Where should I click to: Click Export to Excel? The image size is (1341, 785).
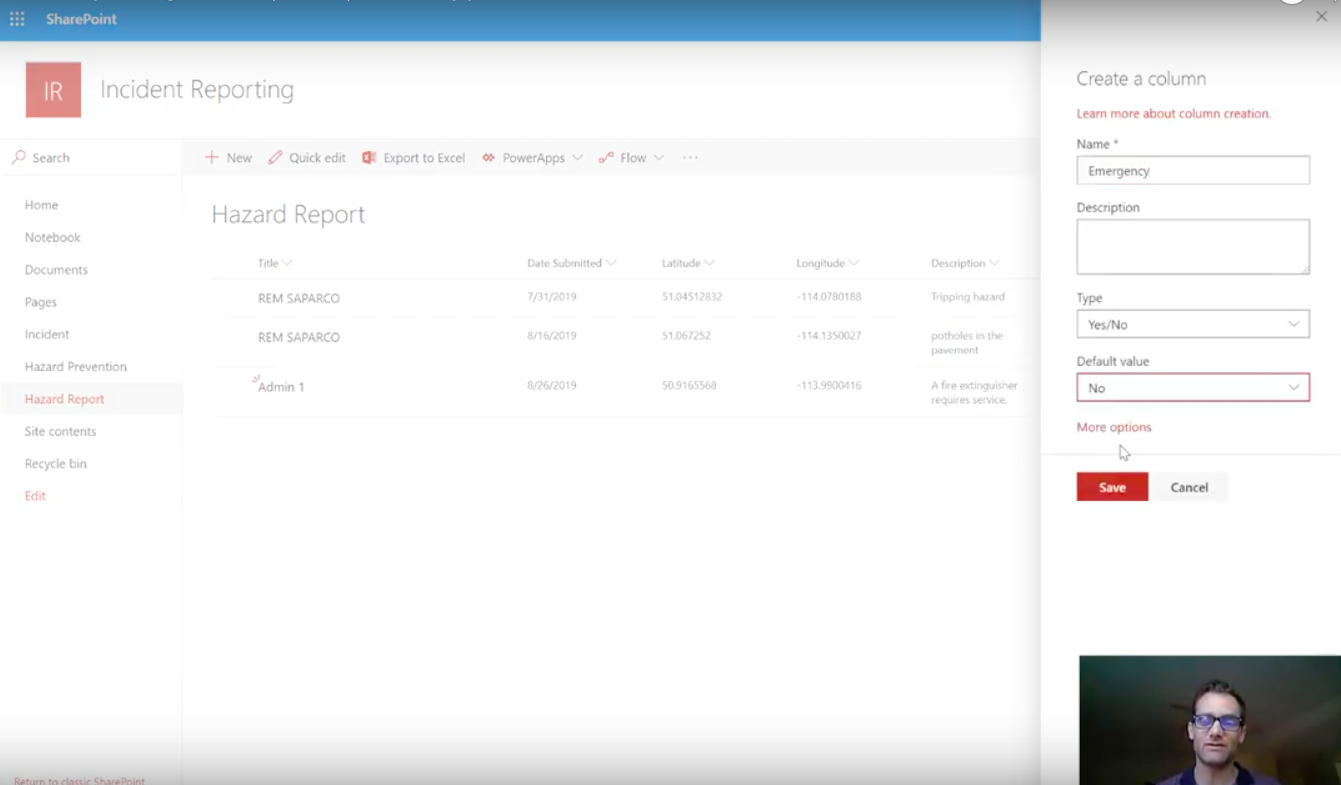413,157
